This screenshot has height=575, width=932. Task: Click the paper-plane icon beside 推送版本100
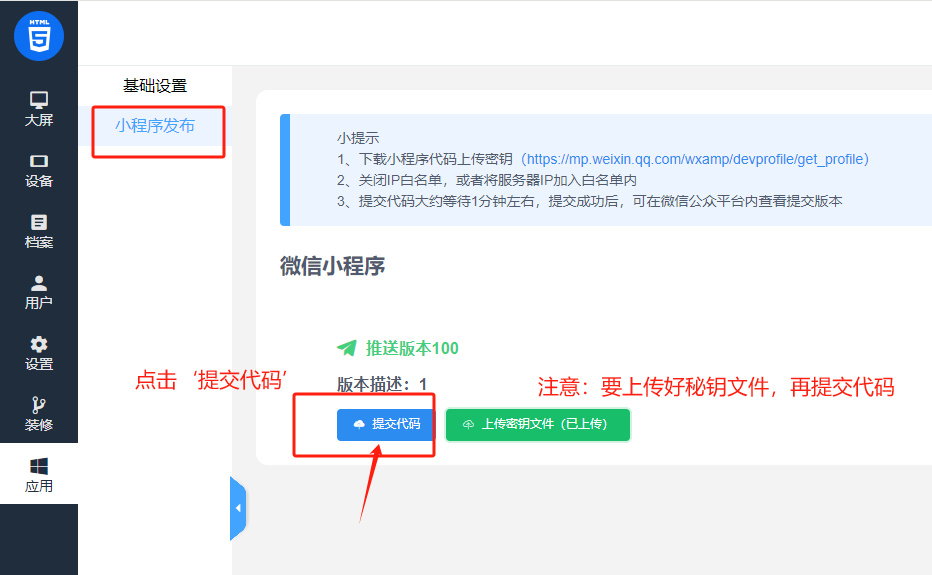347,348
